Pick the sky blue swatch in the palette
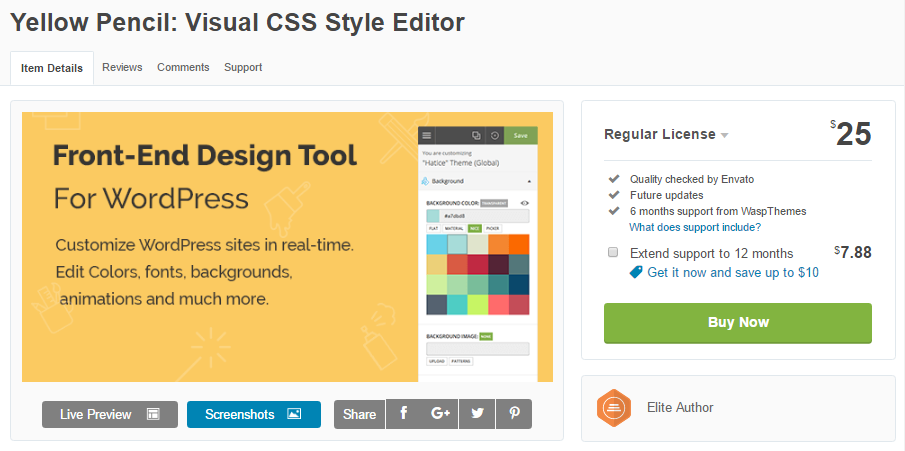 click(x=437, y=244)
